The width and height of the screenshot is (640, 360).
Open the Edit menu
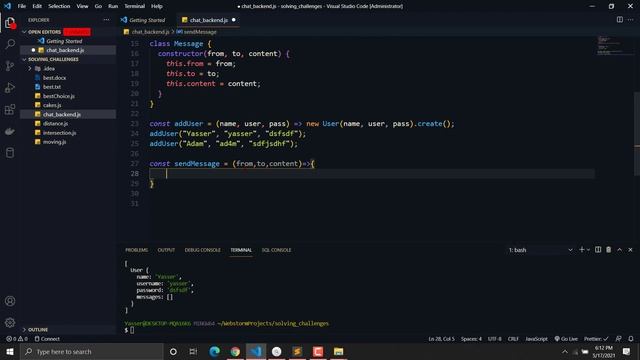tap(37, 6)
